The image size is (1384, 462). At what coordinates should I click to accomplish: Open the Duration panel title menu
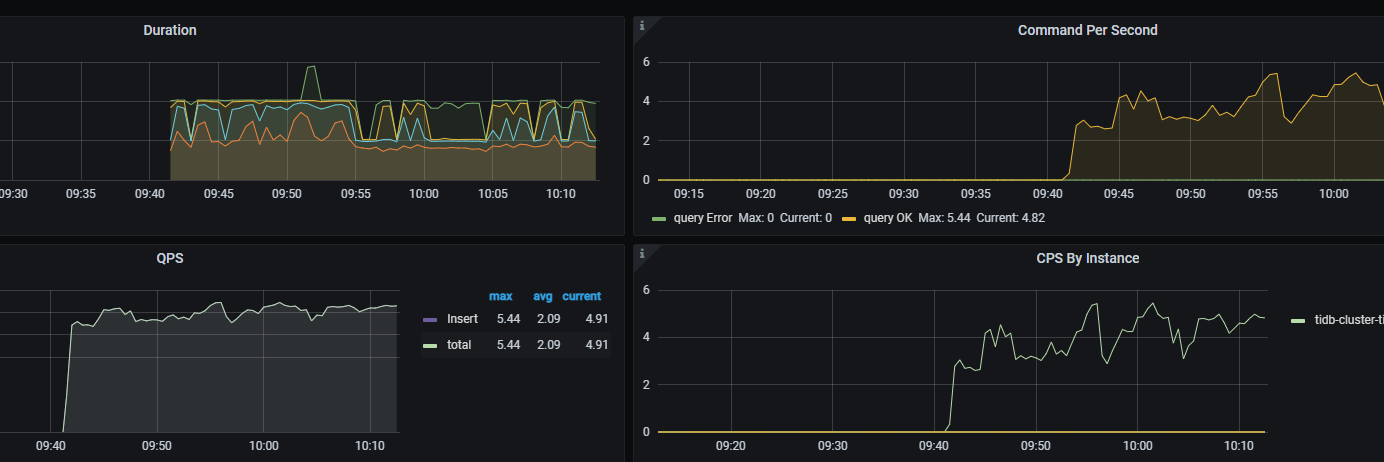click(x=170, y=30)
